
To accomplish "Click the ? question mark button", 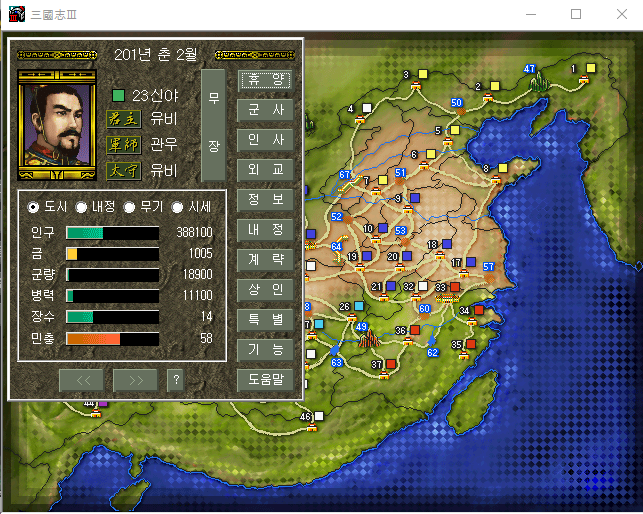I will click(176, 380).
